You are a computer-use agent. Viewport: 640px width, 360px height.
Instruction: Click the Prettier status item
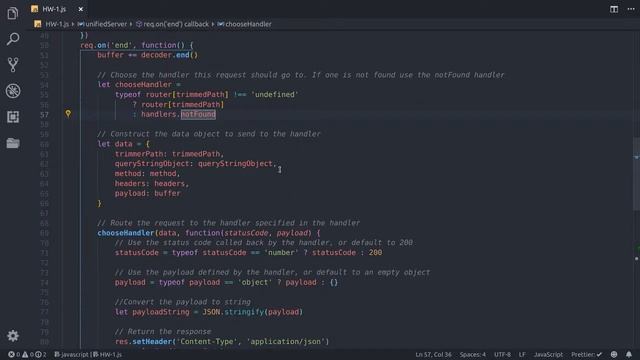click(586, 354)
